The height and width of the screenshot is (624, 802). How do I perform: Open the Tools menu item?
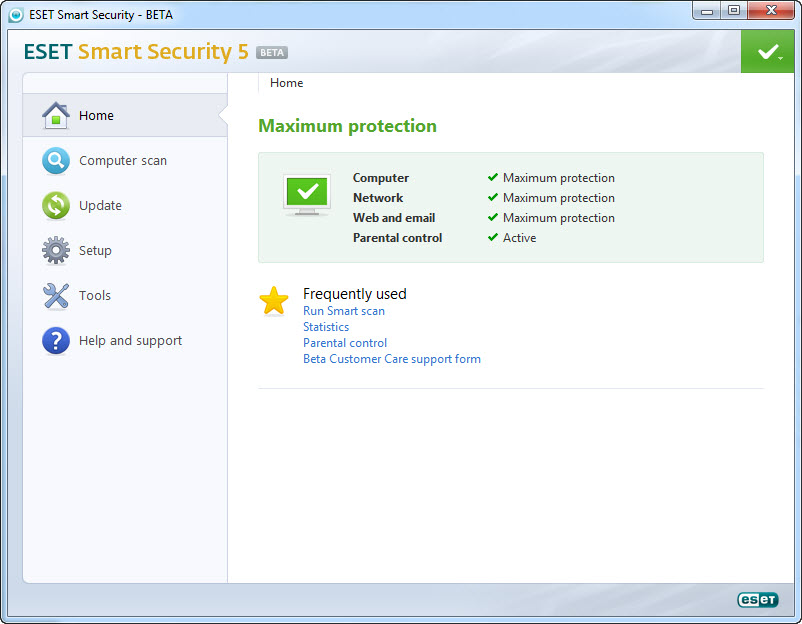click(95, 296)
